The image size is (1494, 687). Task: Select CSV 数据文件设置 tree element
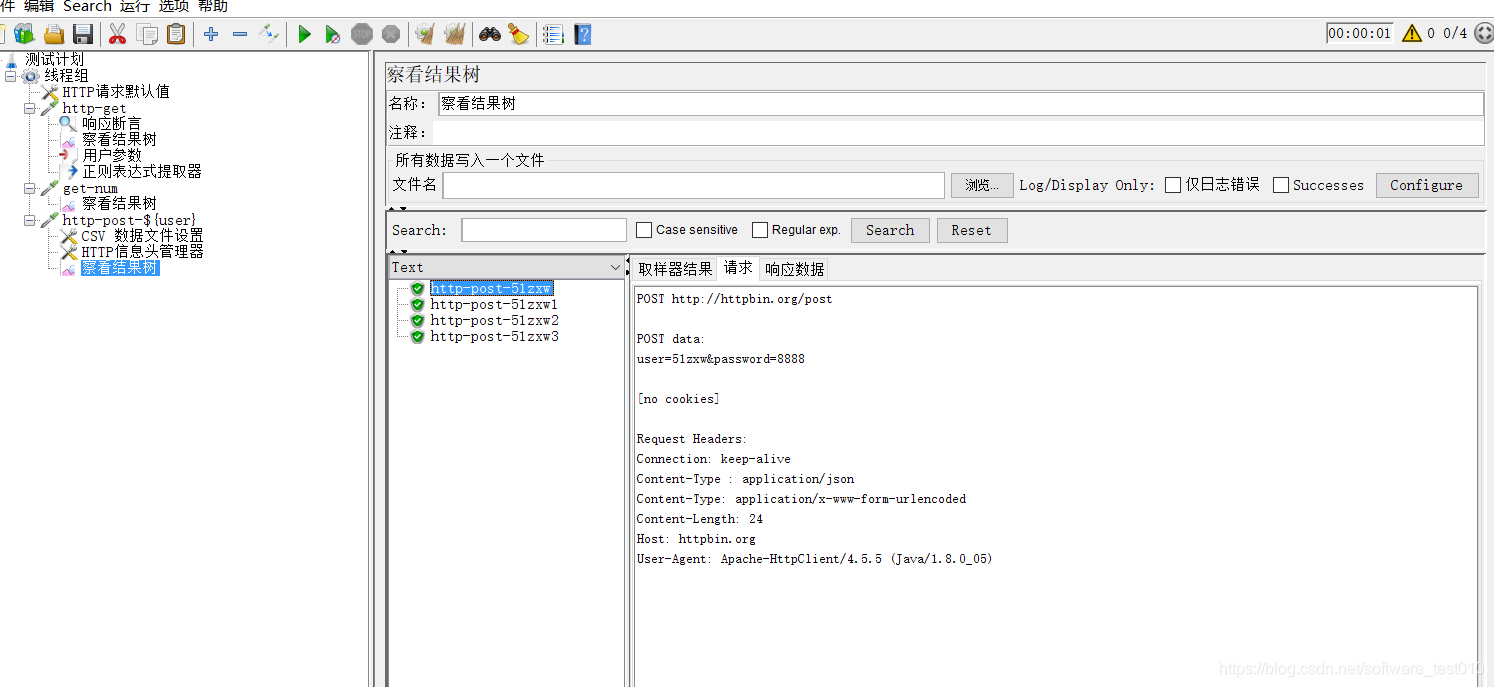tap(142, 236)
